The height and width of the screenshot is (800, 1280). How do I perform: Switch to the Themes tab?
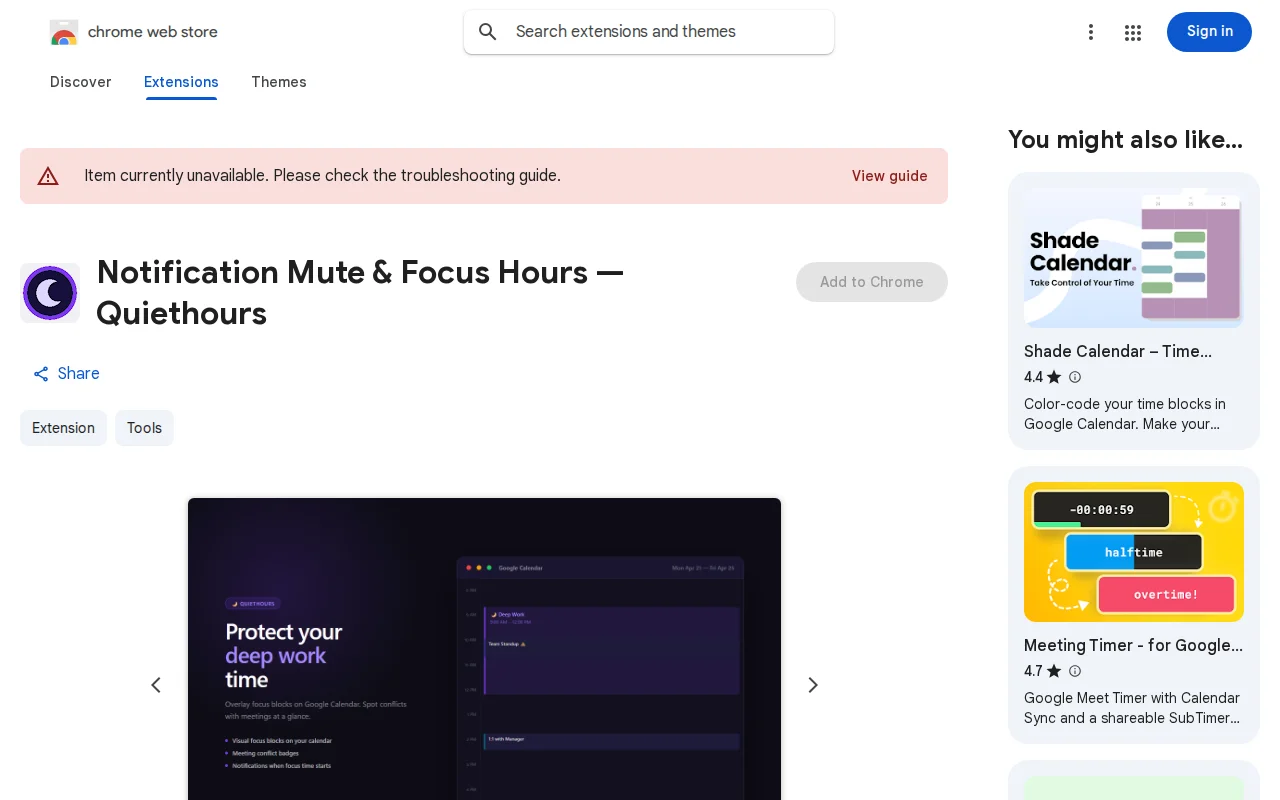click(x=279, y=82)
